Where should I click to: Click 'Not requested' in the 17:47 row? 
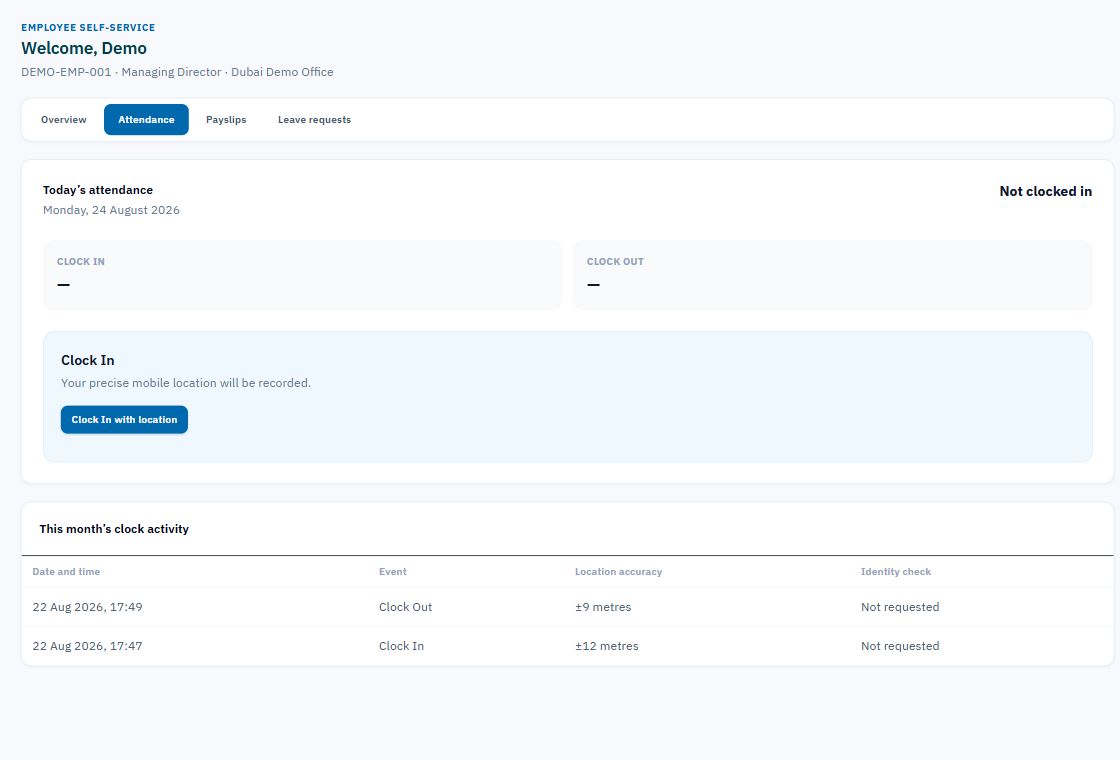tap(900, 646)
